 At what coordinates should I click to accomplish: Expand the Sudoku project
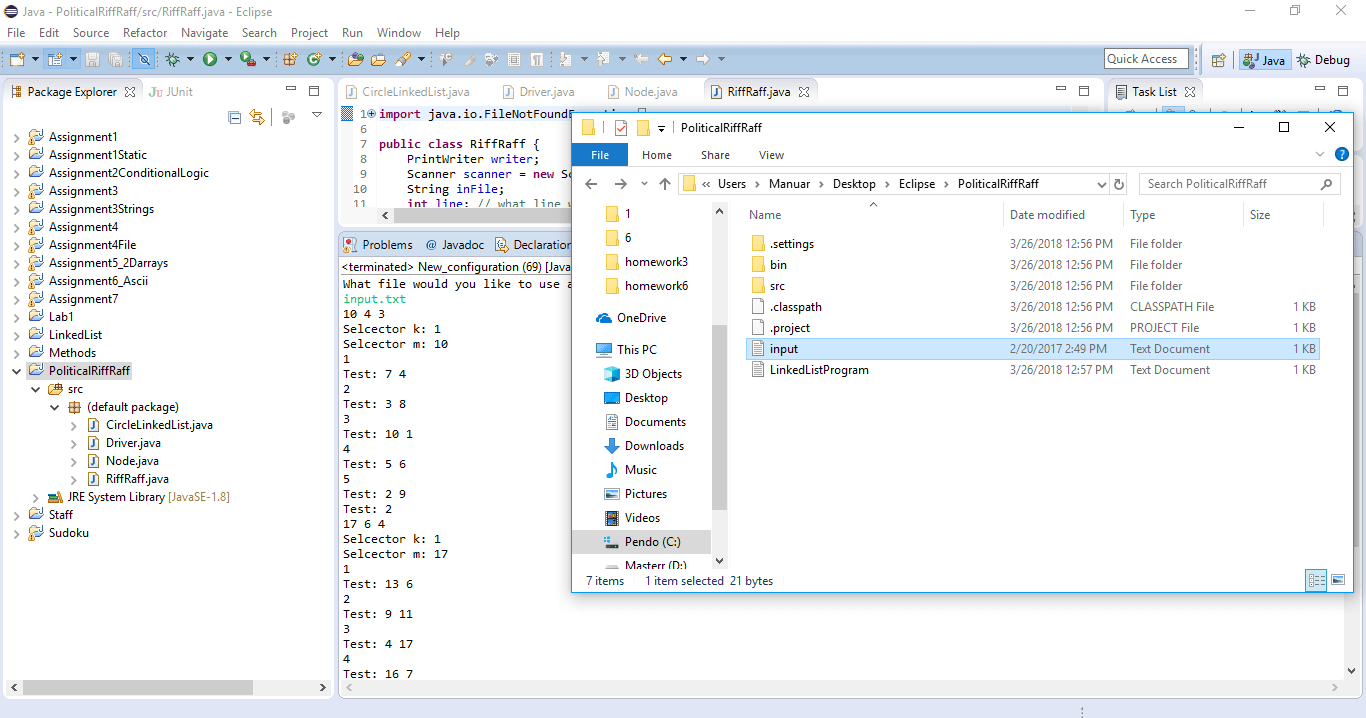point(16,533)
